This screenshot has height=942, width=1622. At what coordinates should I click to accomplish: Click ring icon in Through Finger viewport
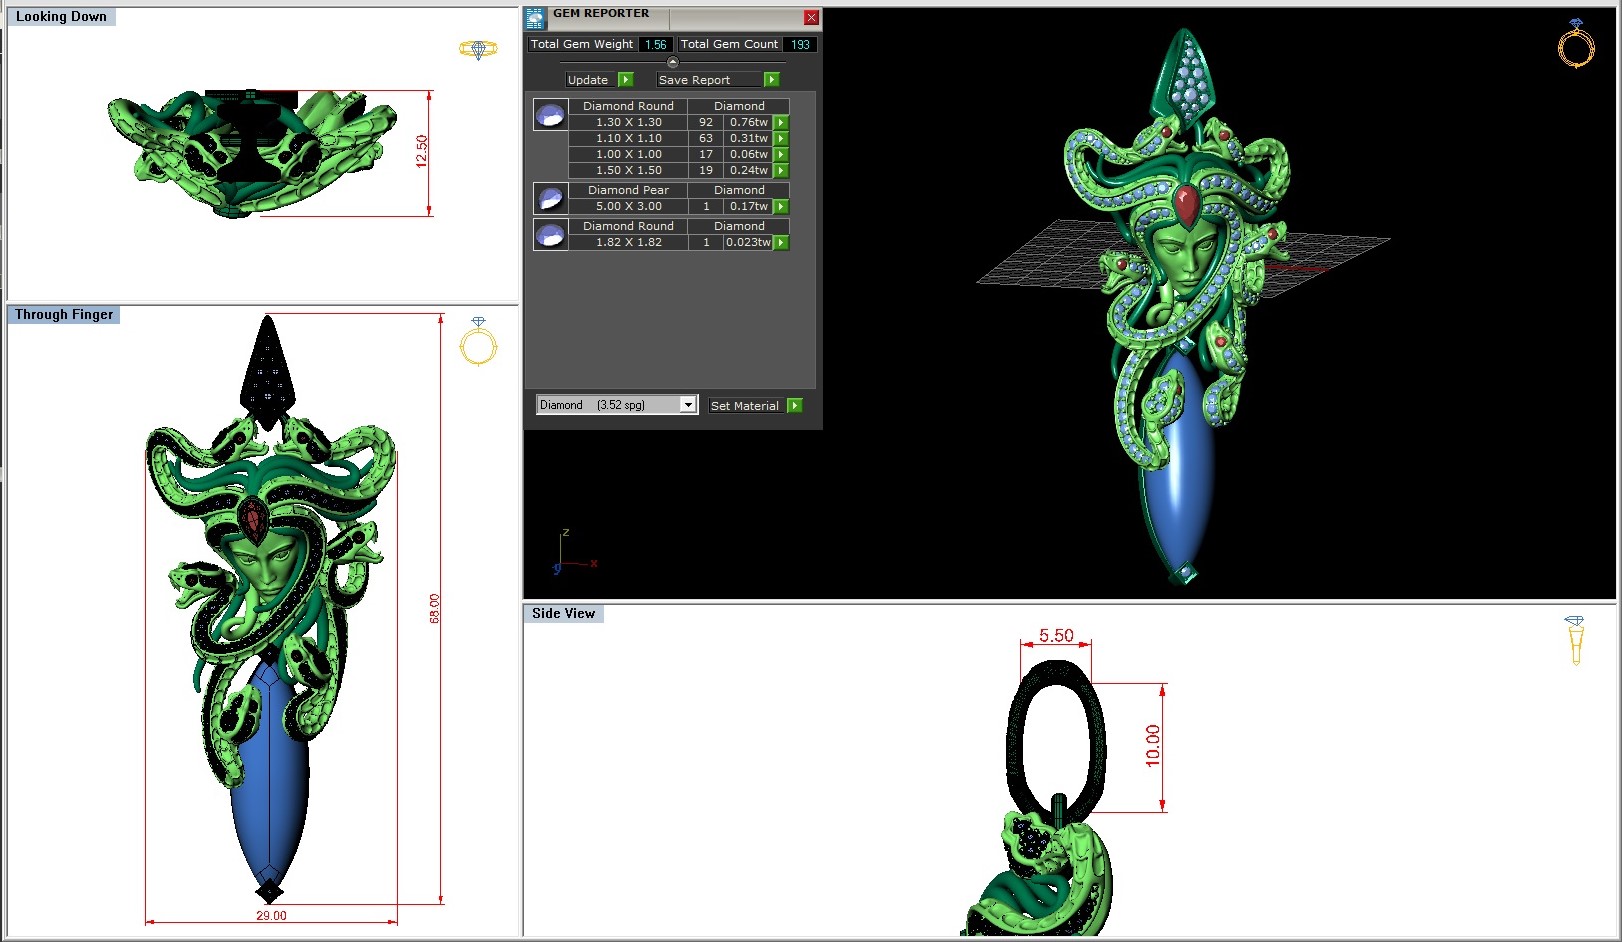478,341
